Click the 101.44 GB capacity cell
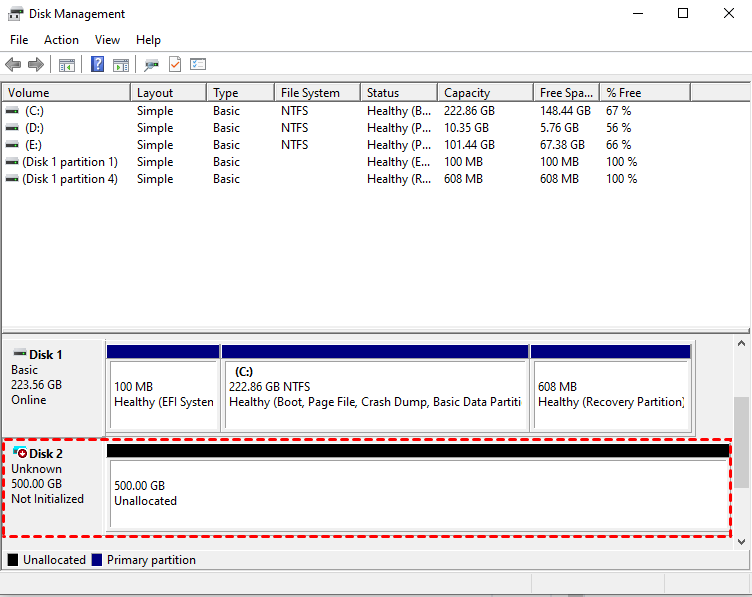This screenshot has width=752, height=597. pos(469,145)
